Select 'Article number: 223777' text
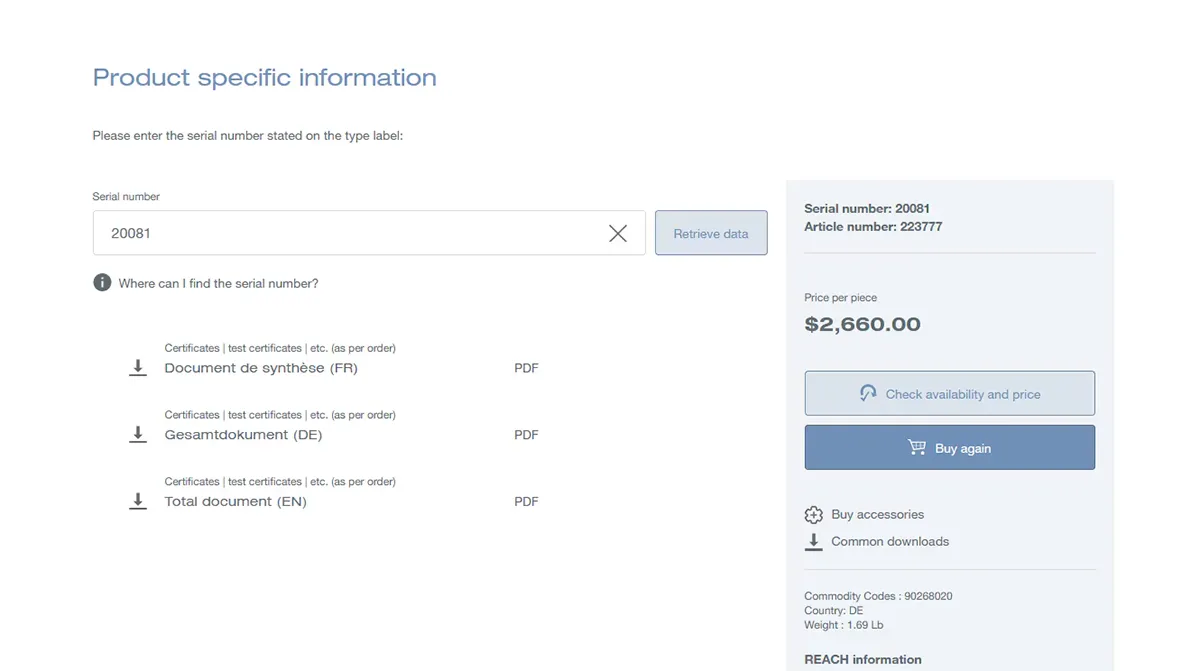This screenshot has height=671, width=1200. tap(873, 227)
